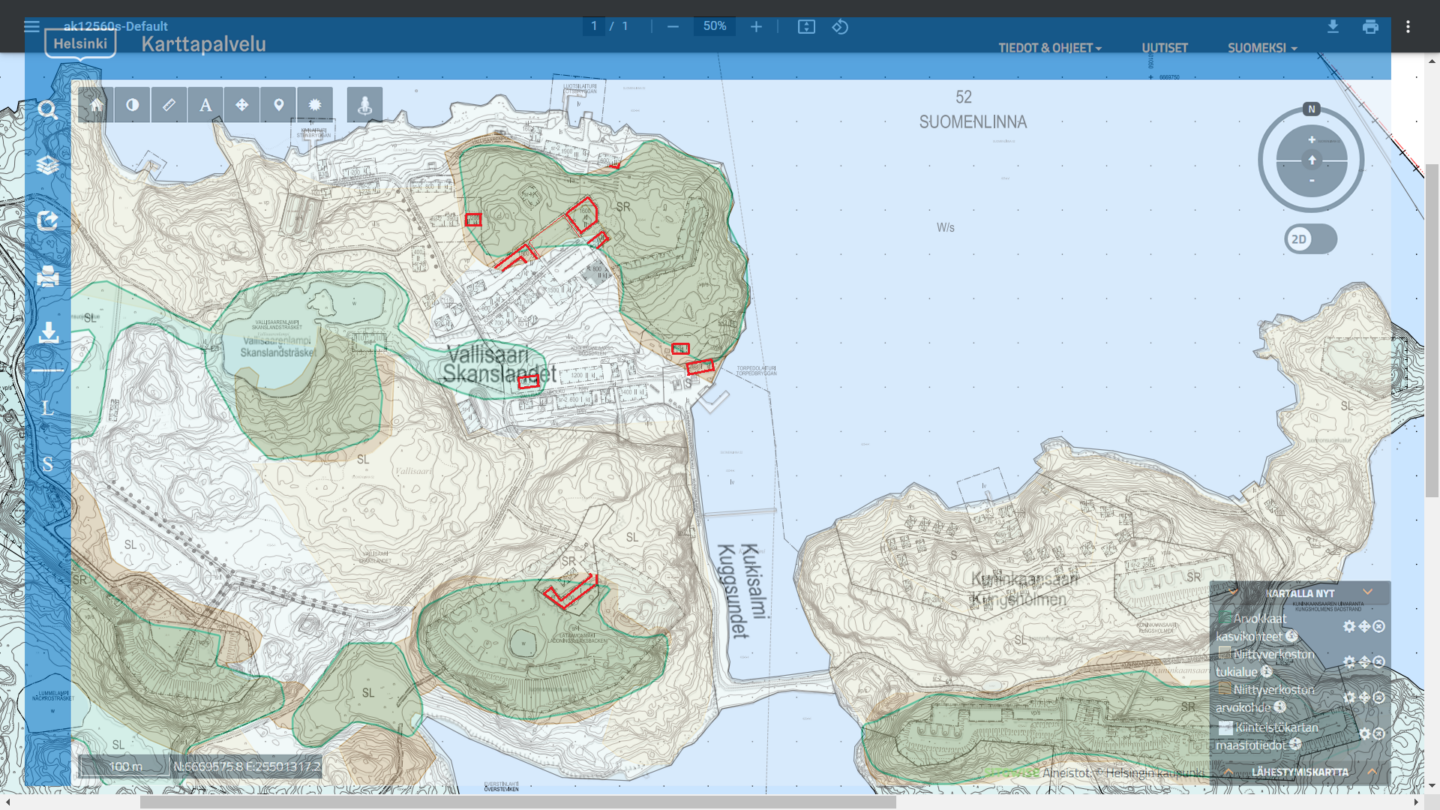Rotate the document with rotate icon
Image resolution: width=1440 pixels, height=810 pixels.
tap(840, 27)
